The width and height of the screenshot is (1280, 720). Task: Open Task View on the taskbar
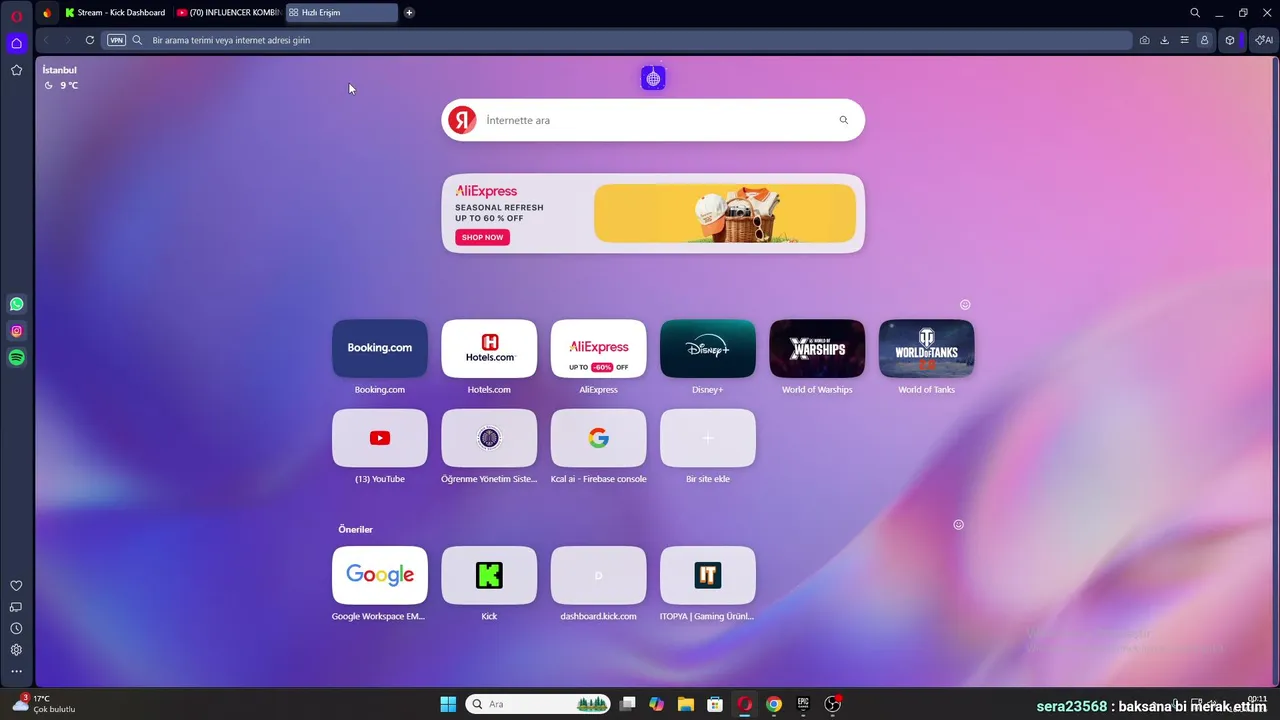point(627,704)
